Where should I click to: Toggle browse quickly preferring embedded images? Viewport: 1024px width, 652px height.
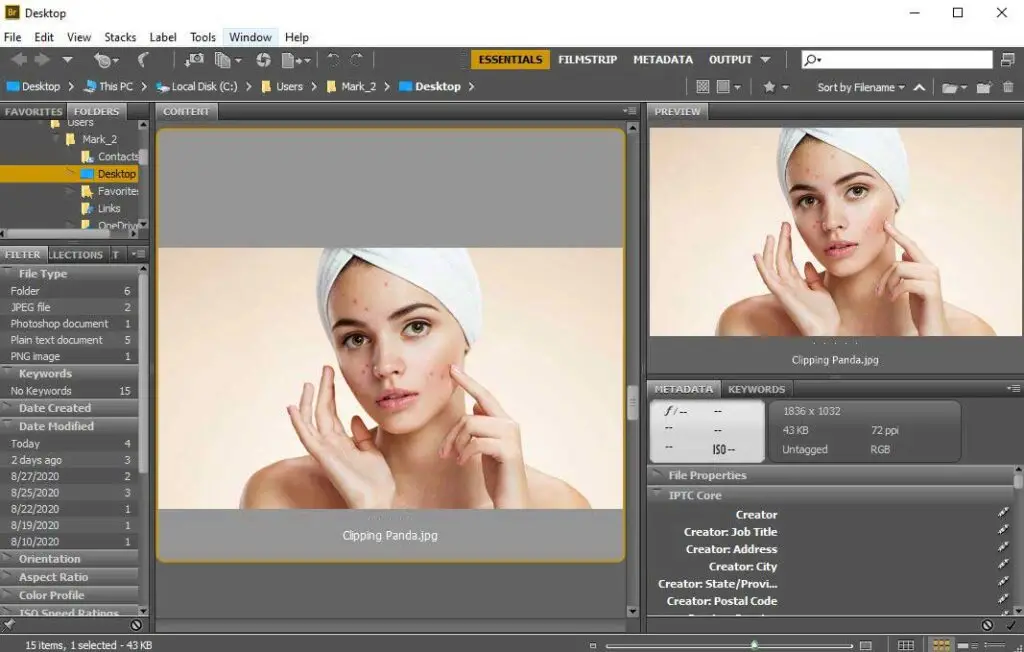pos(703,86)
